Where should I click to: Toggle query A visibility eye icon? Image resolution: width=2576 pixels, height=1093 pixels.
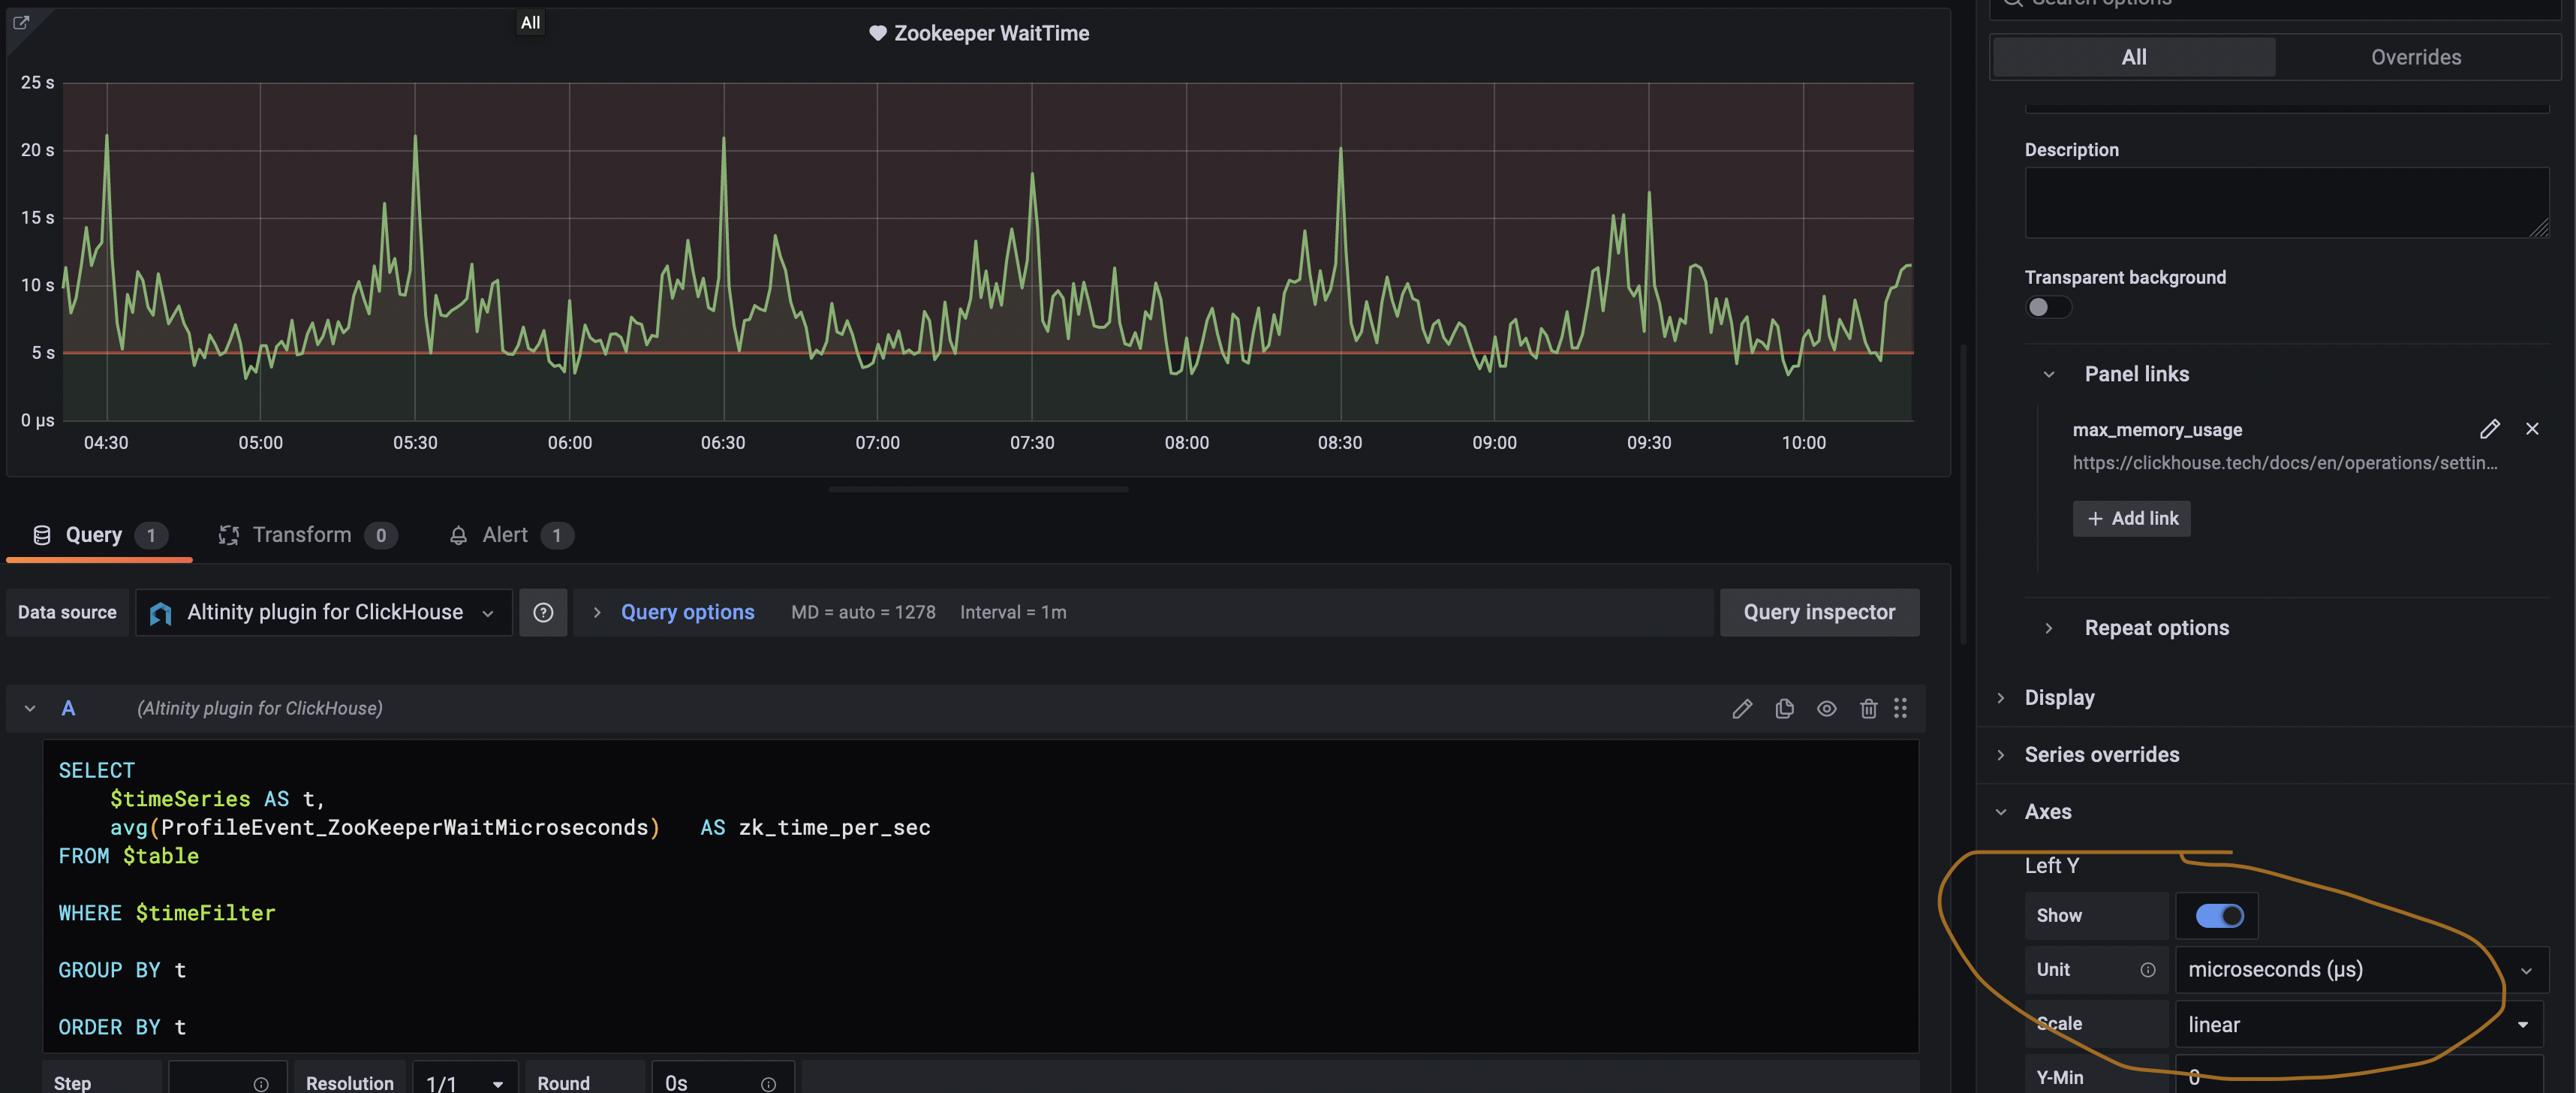pyautogui.click(x=1826, y=709)
